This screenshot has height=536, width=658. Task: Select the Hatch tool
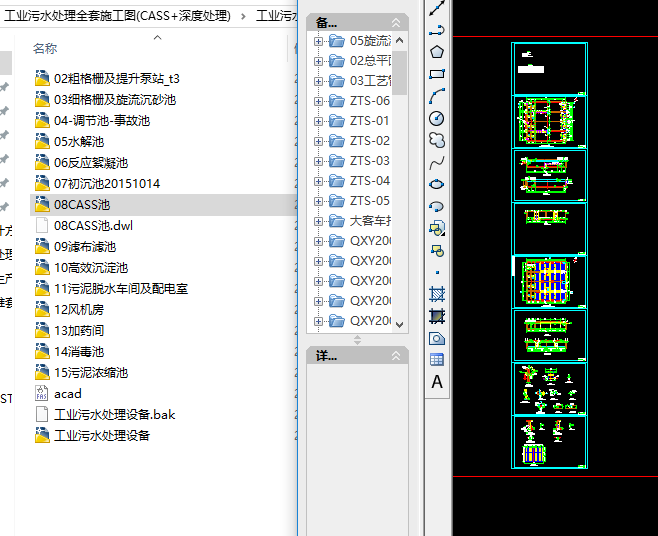pyautogui.click(x=437, y=294)
